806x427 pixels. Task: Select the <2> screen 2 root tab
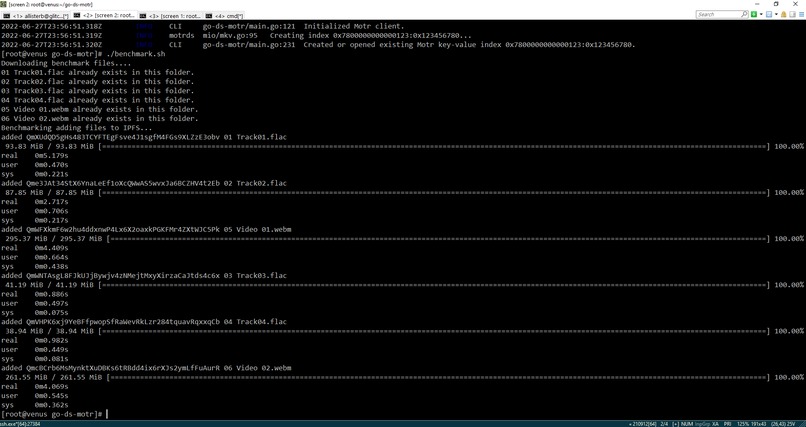(105, 15)
